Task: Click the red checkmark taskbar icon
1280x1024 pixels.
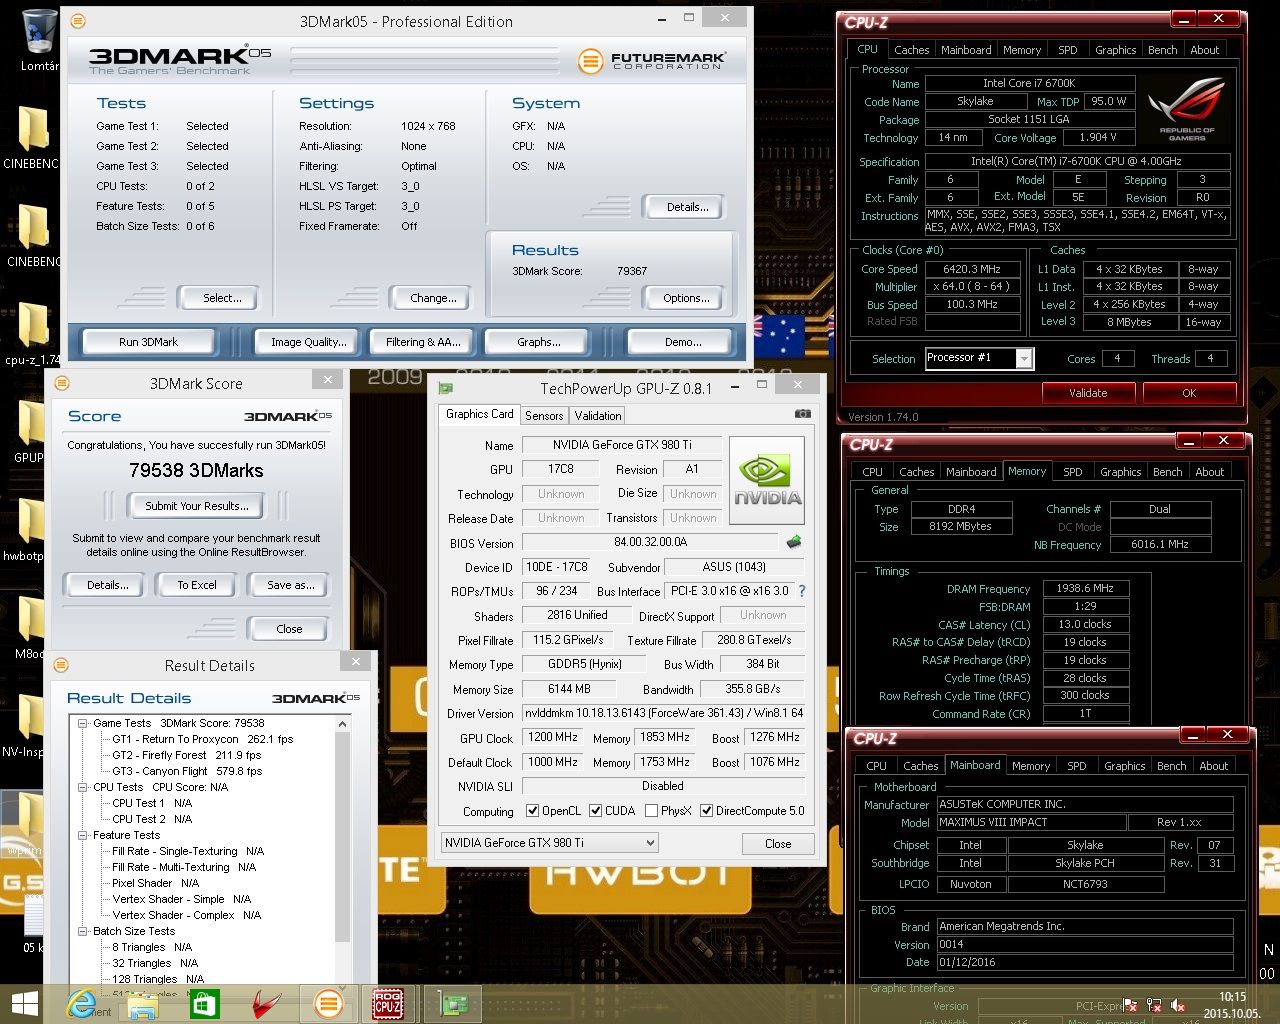Action: (265, 1004)
